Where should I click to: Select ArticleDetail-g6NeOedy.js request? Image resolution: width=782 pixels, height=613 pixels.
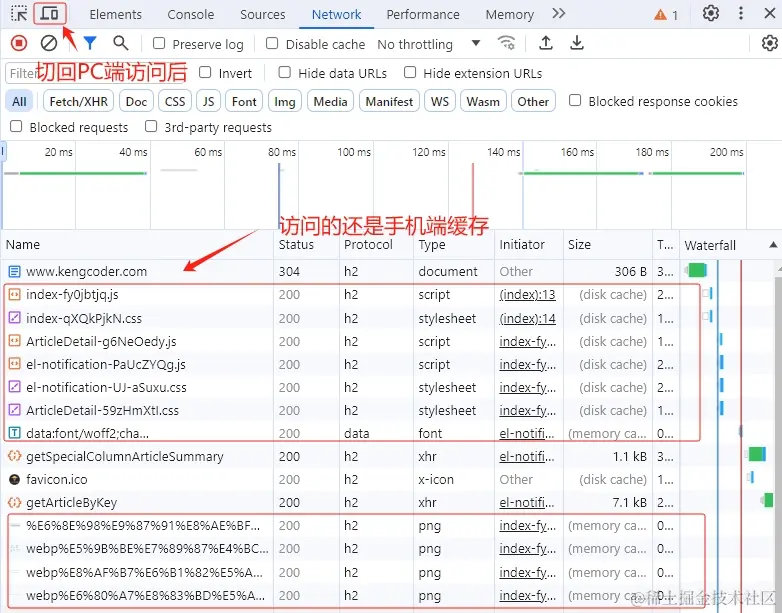101,342
